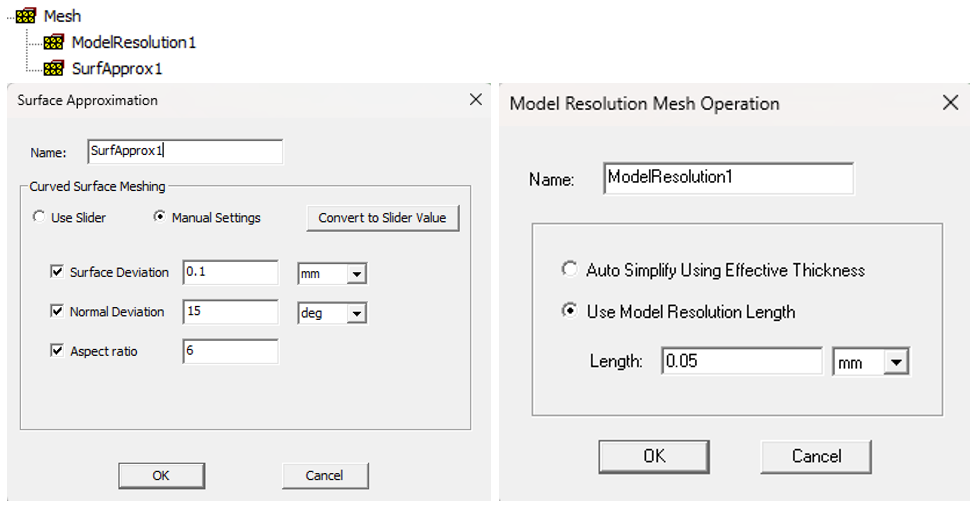Click the ModelResolution1 mesh operation icon
This screenshot has width=976, height=507.
coord(54,43)
